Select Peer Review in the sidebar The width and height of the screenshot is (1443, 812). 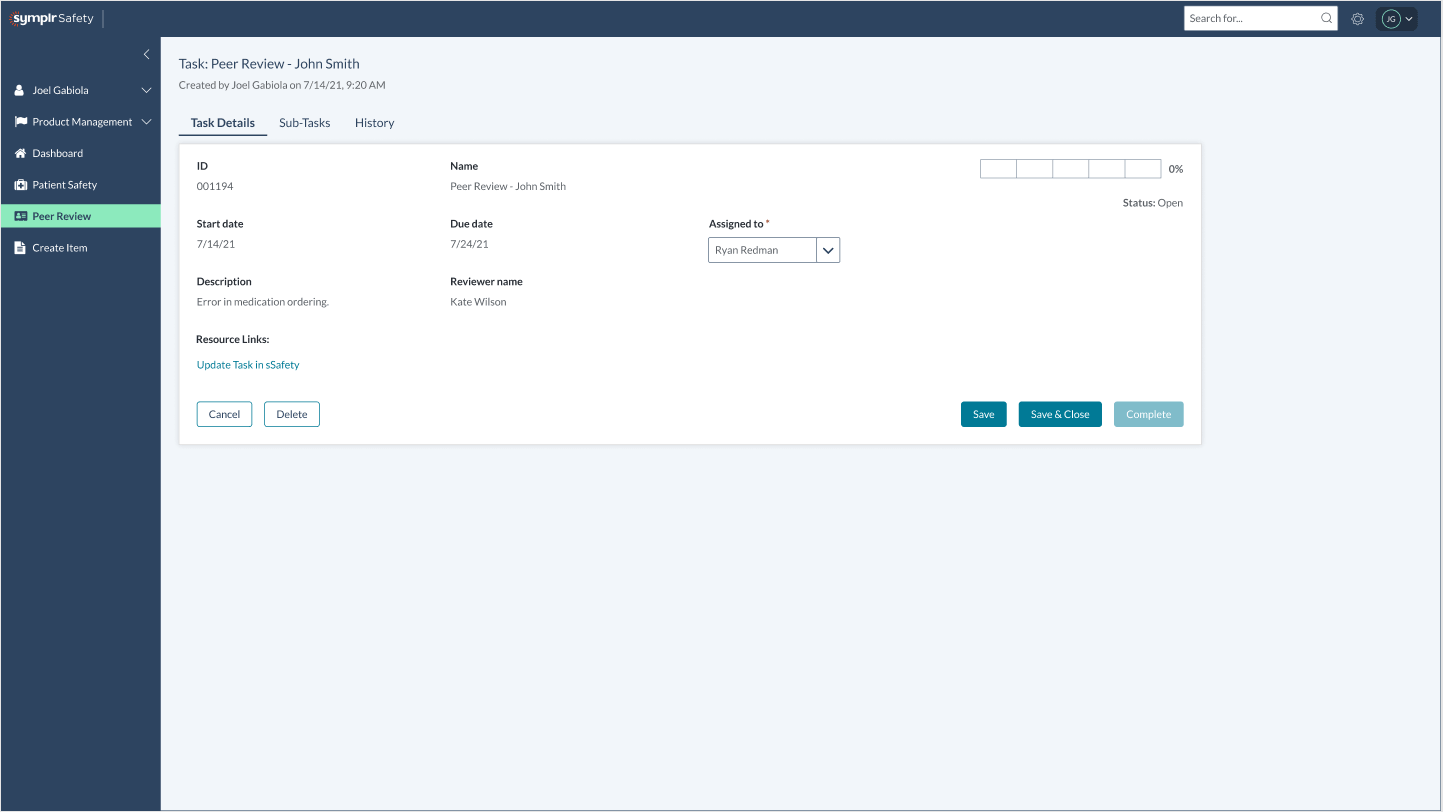[80, 216]
